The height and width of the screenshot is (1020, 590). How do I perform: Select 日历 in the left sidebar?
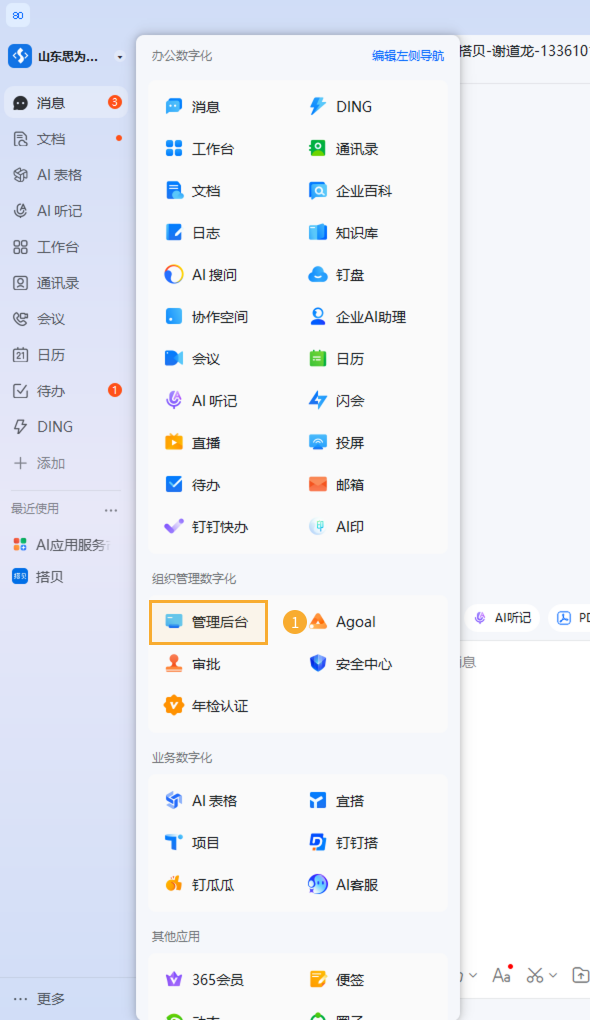pos(66,355)
